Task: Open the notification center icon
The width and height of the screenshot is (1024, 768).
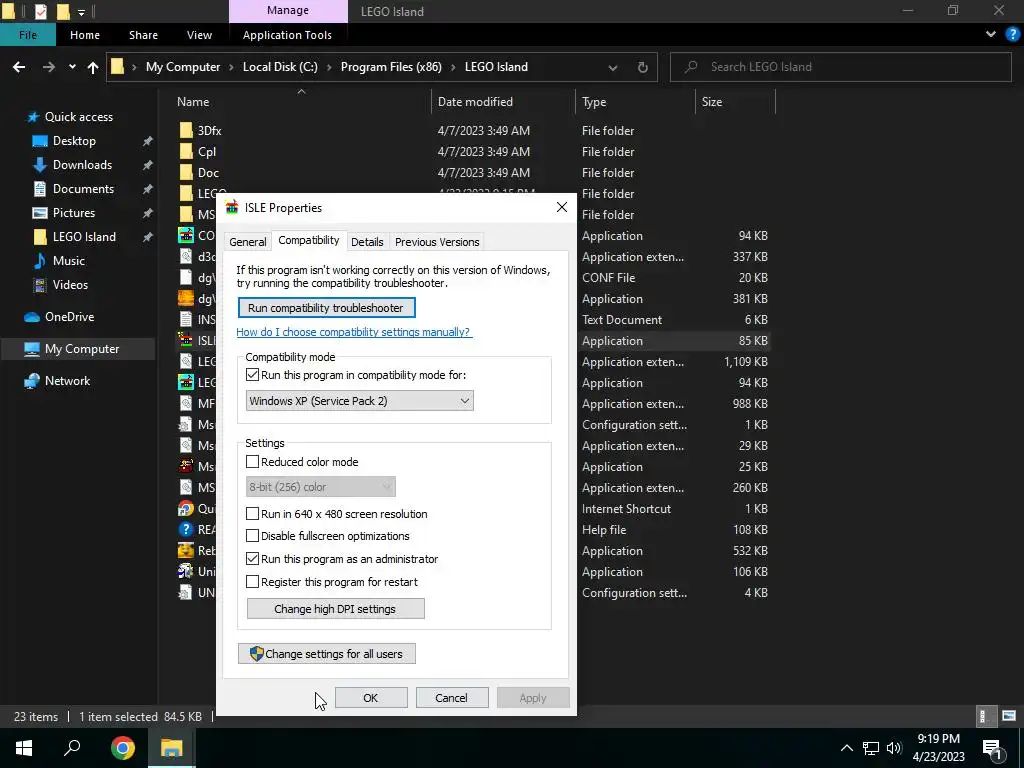Action: click(992, 750)
